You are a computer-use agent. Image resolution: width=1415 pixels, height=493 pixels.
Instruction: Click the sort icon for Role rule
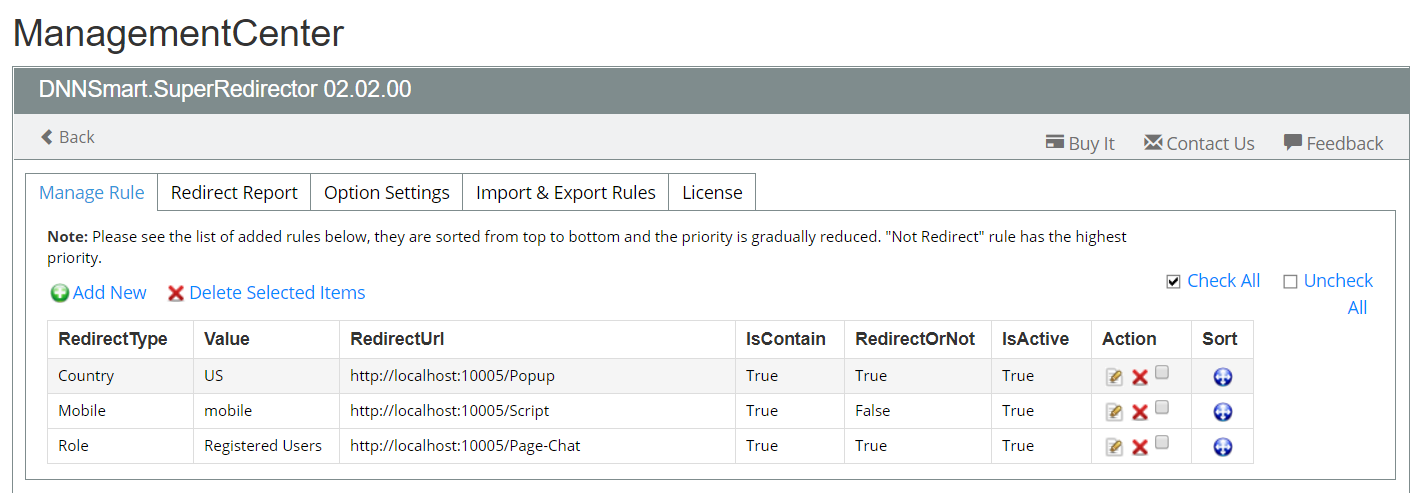point(1222,447)
